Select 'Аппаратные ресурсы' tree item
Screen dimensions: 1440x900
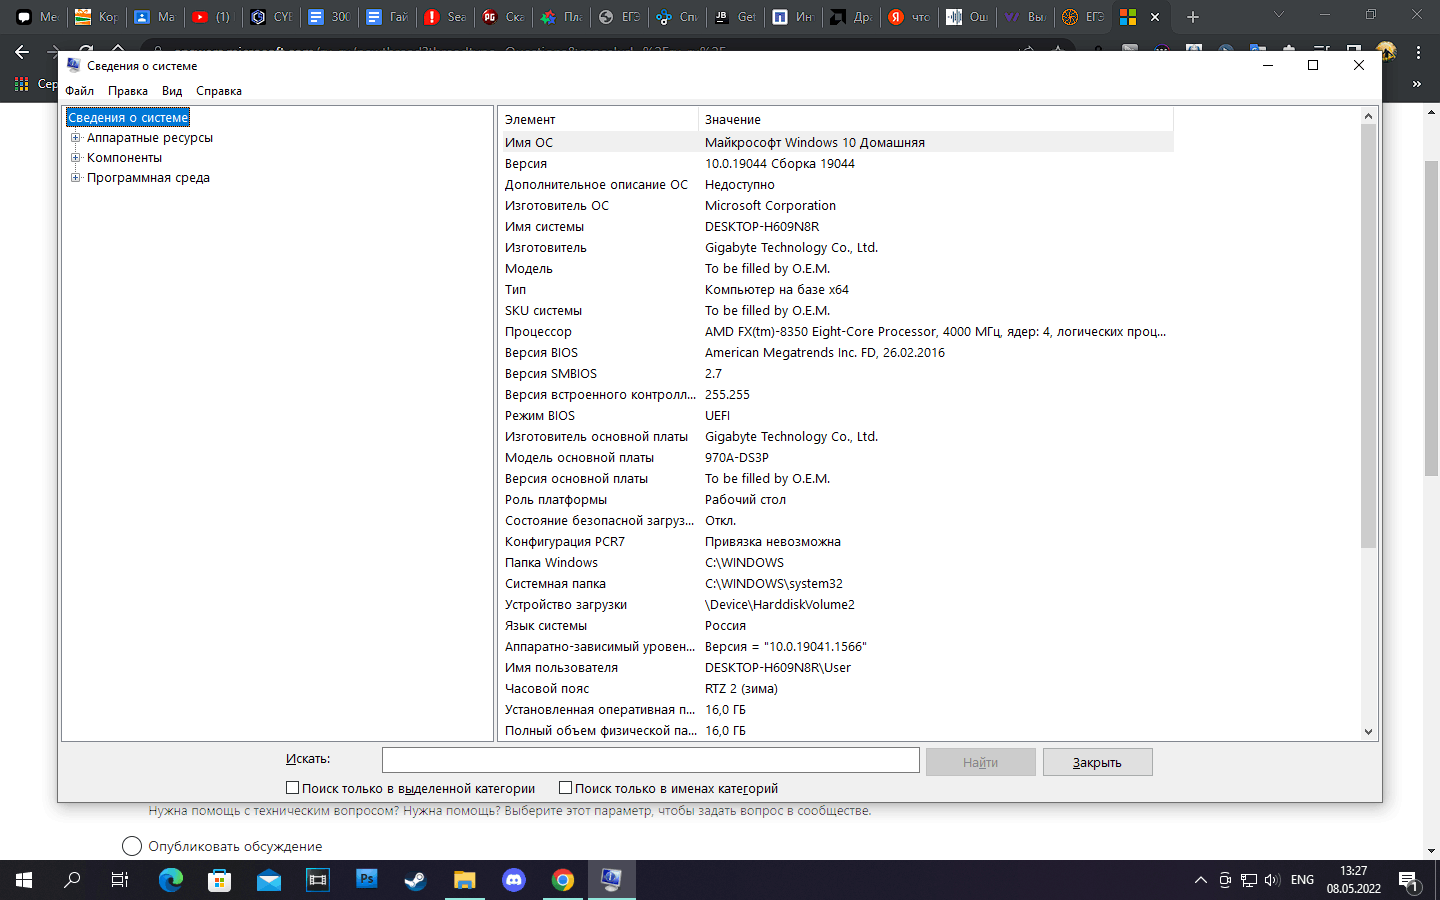(x=150, y=138)
